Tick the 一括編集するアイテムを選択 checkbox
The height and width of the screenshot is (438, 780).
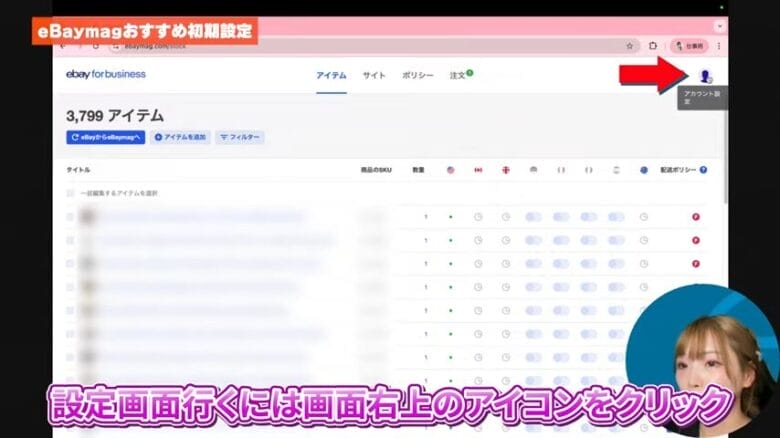(x=70, y=193)
